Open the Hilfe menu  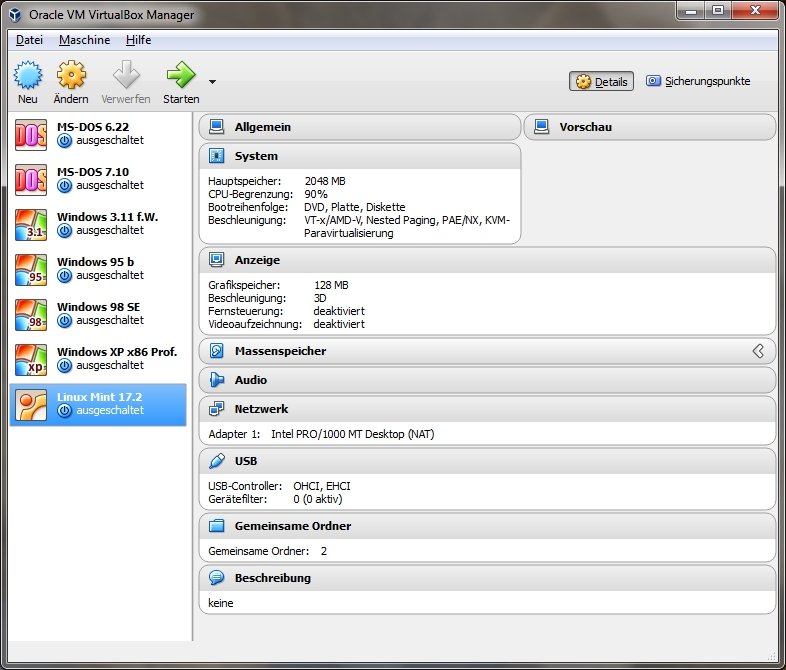[138, 40]
